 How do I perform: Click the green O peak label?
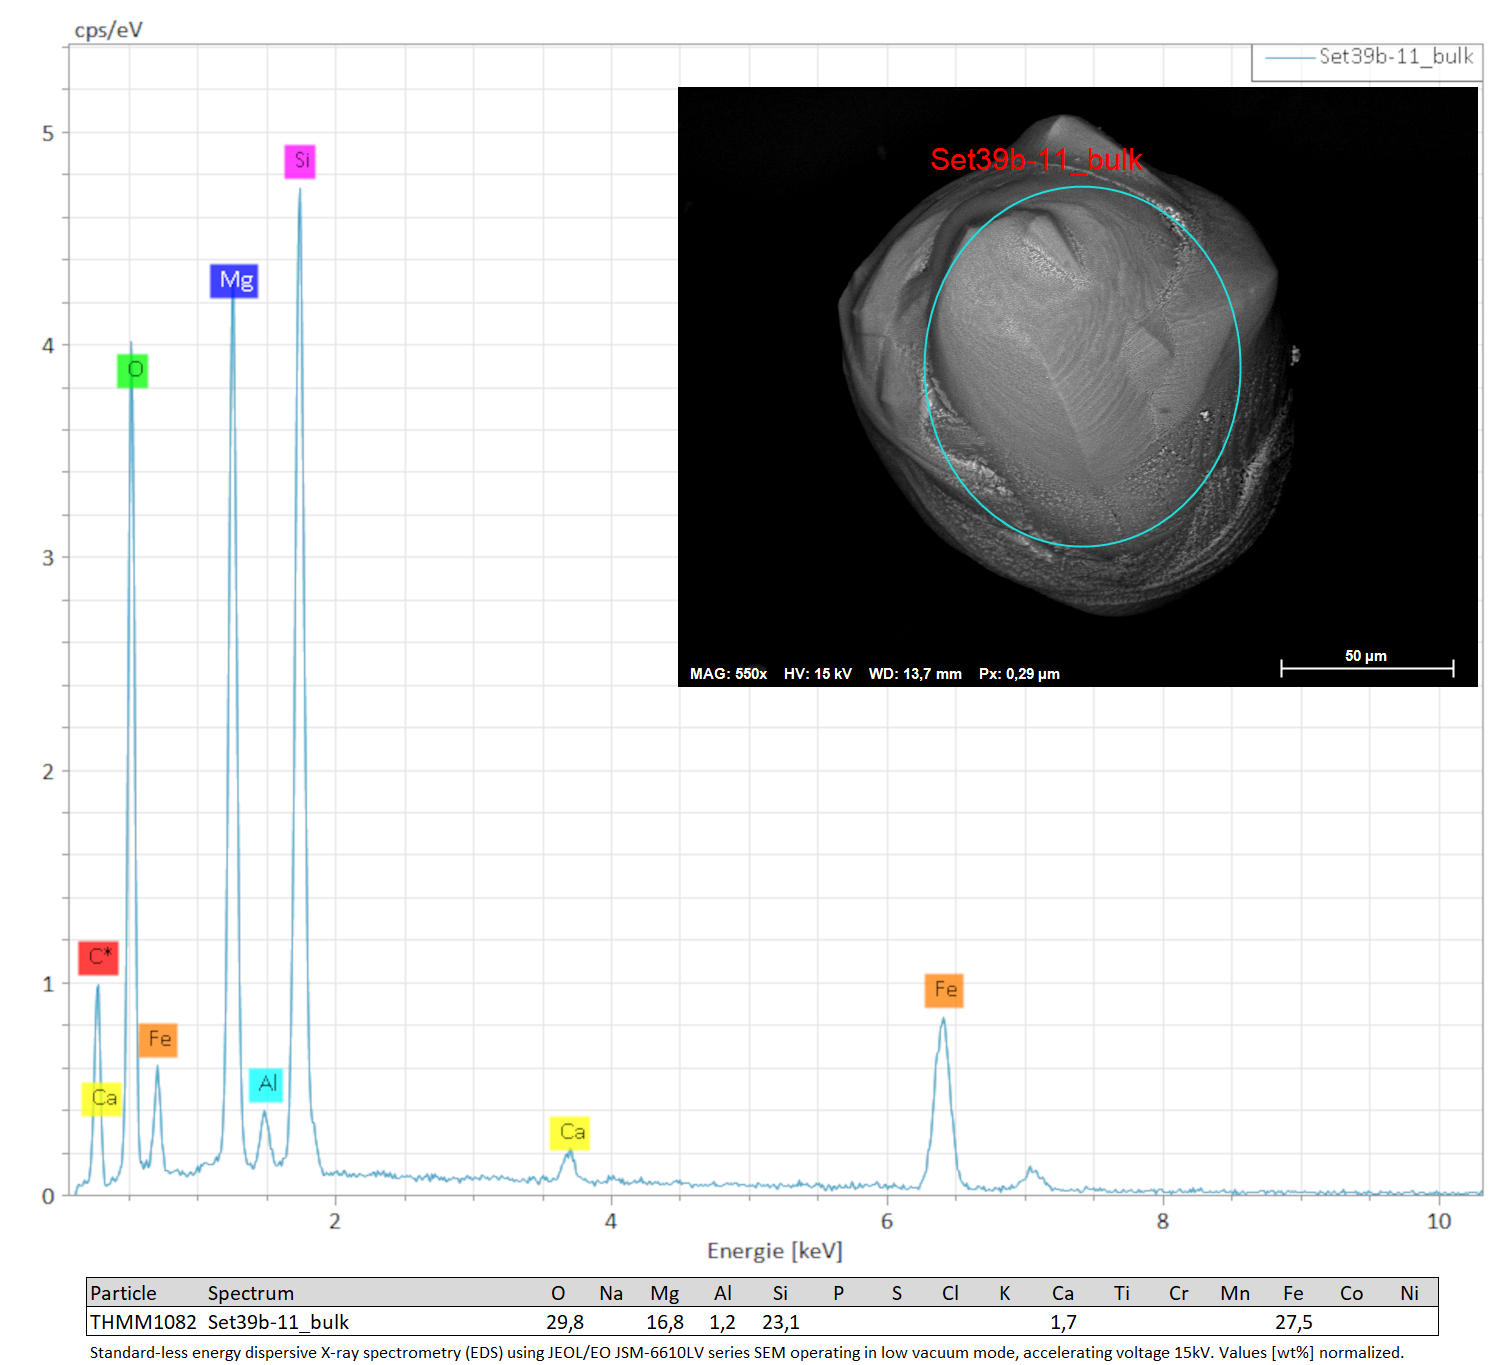pyautogui.click(x=132, y=370)
